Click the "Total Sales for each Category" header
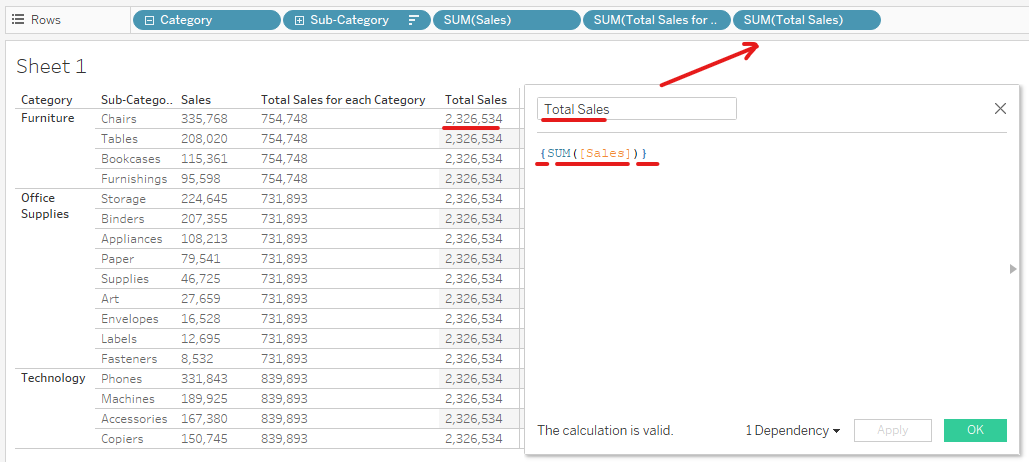This screenshot has width=1029, height=462. click(x=343, y=100)
